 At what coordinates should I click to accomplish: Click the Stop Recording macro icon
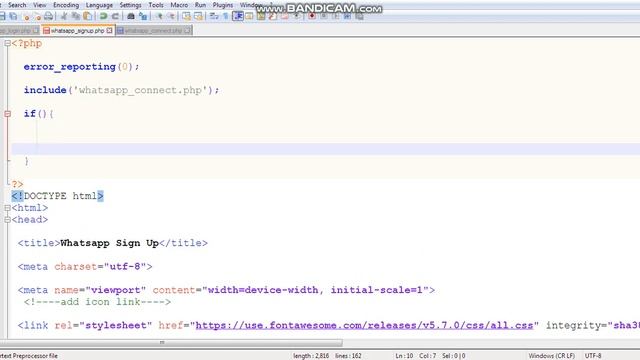pyautogui.click(x=324, y=16)
